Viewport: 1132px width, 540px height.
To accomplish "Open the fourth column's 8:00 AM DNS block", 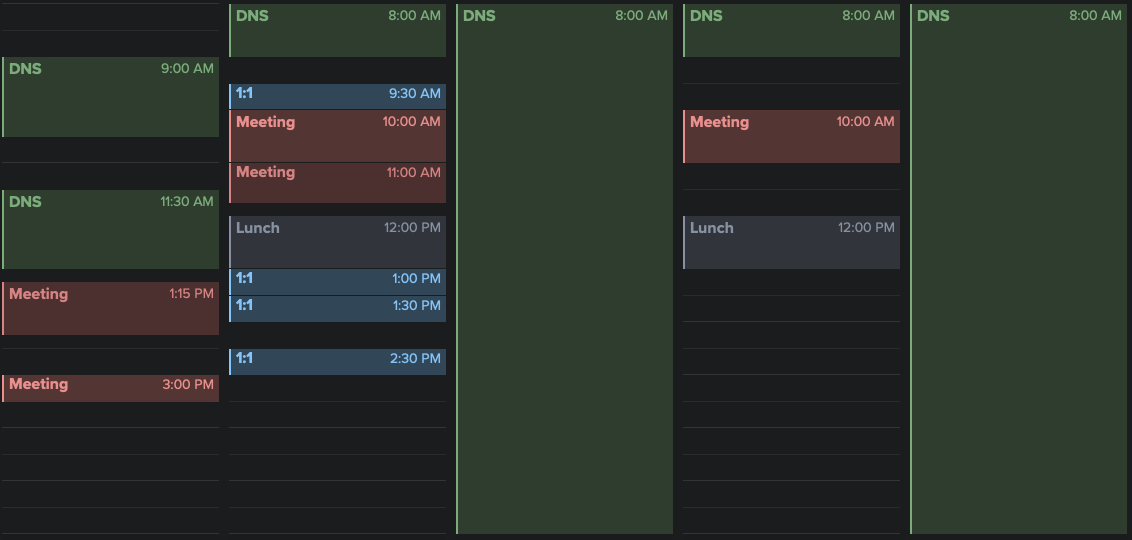I will (x=791, y=30).
